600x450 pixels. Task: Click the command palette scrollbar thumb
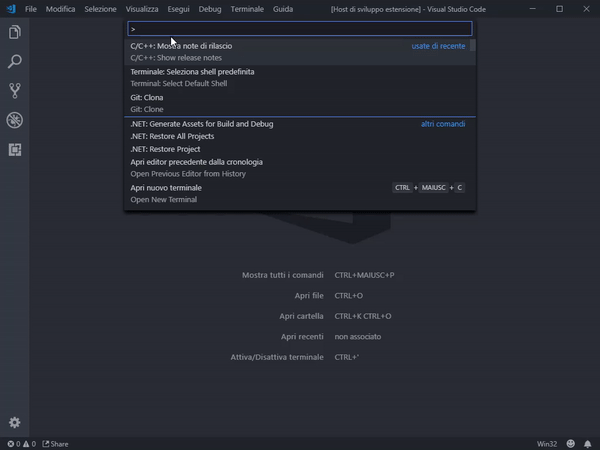point(473,45)
